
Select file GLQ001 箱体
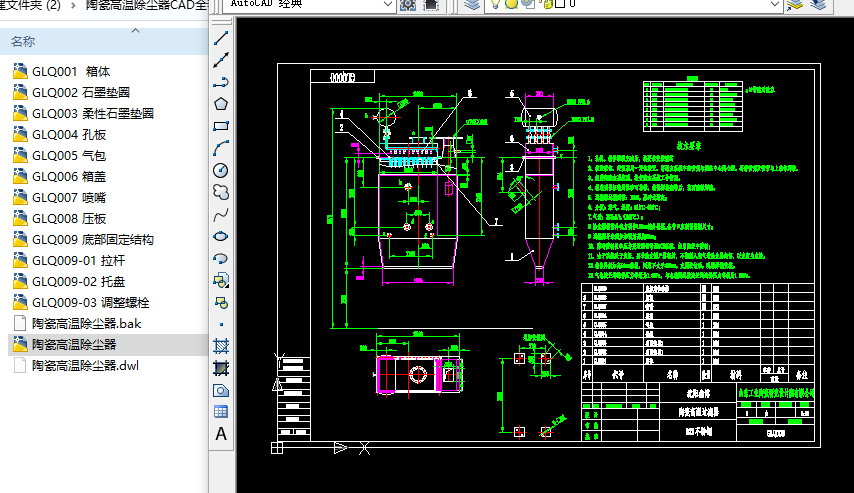coord(71,71)
